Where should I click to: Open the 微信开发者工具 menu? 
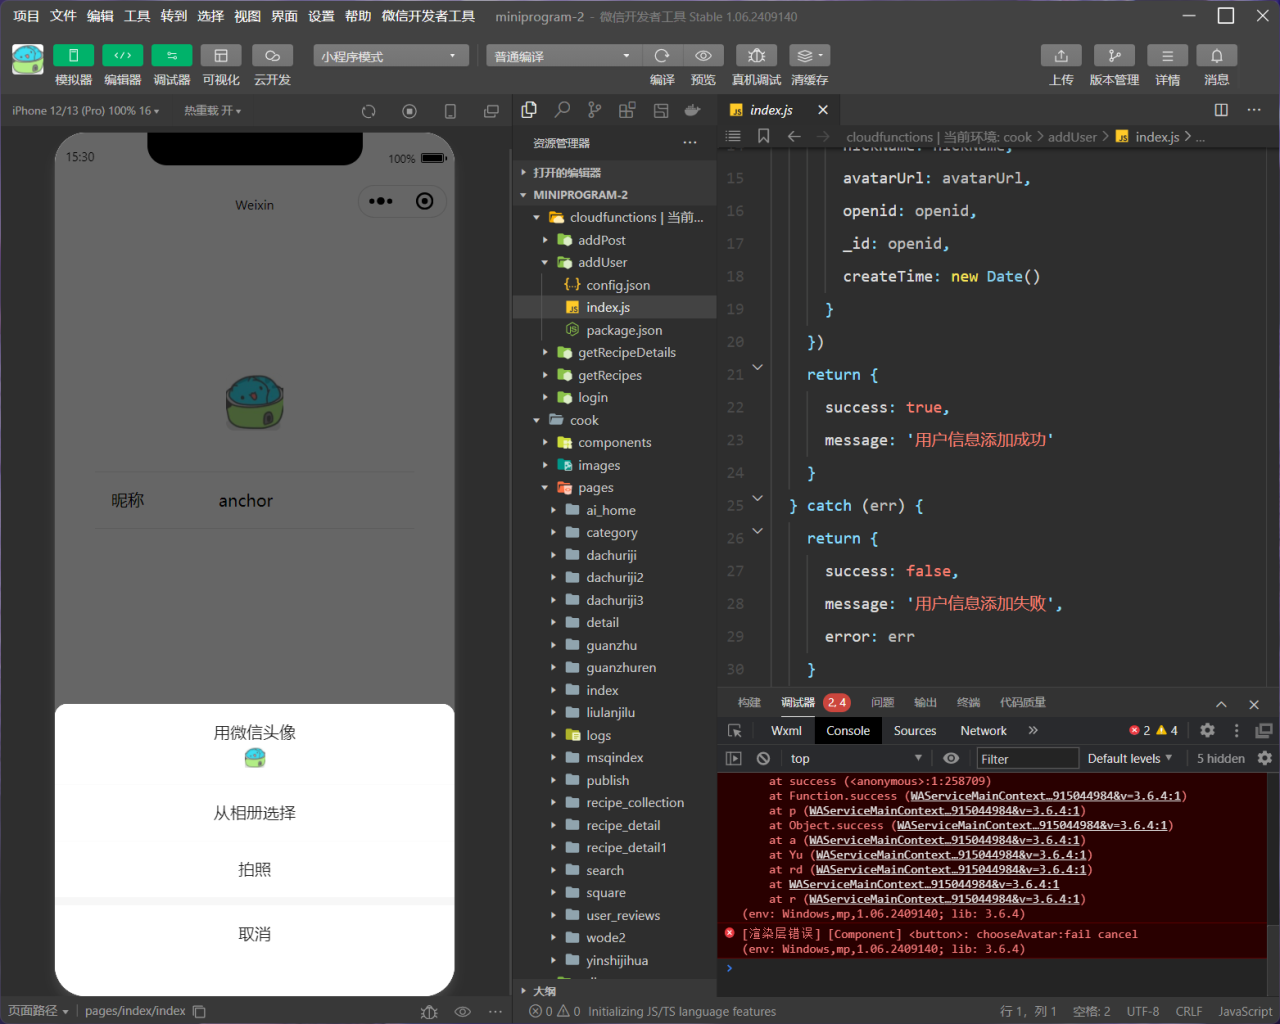click(428, 16)
